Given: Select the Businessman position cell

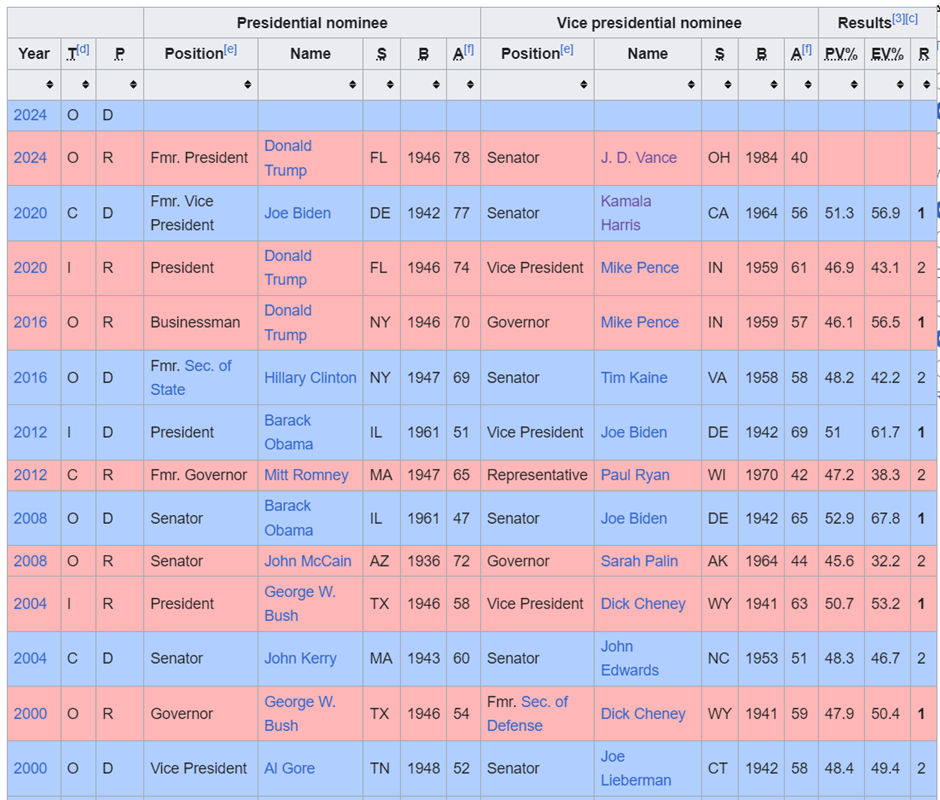Looking at the screenshot, I should tap(201, 323).
